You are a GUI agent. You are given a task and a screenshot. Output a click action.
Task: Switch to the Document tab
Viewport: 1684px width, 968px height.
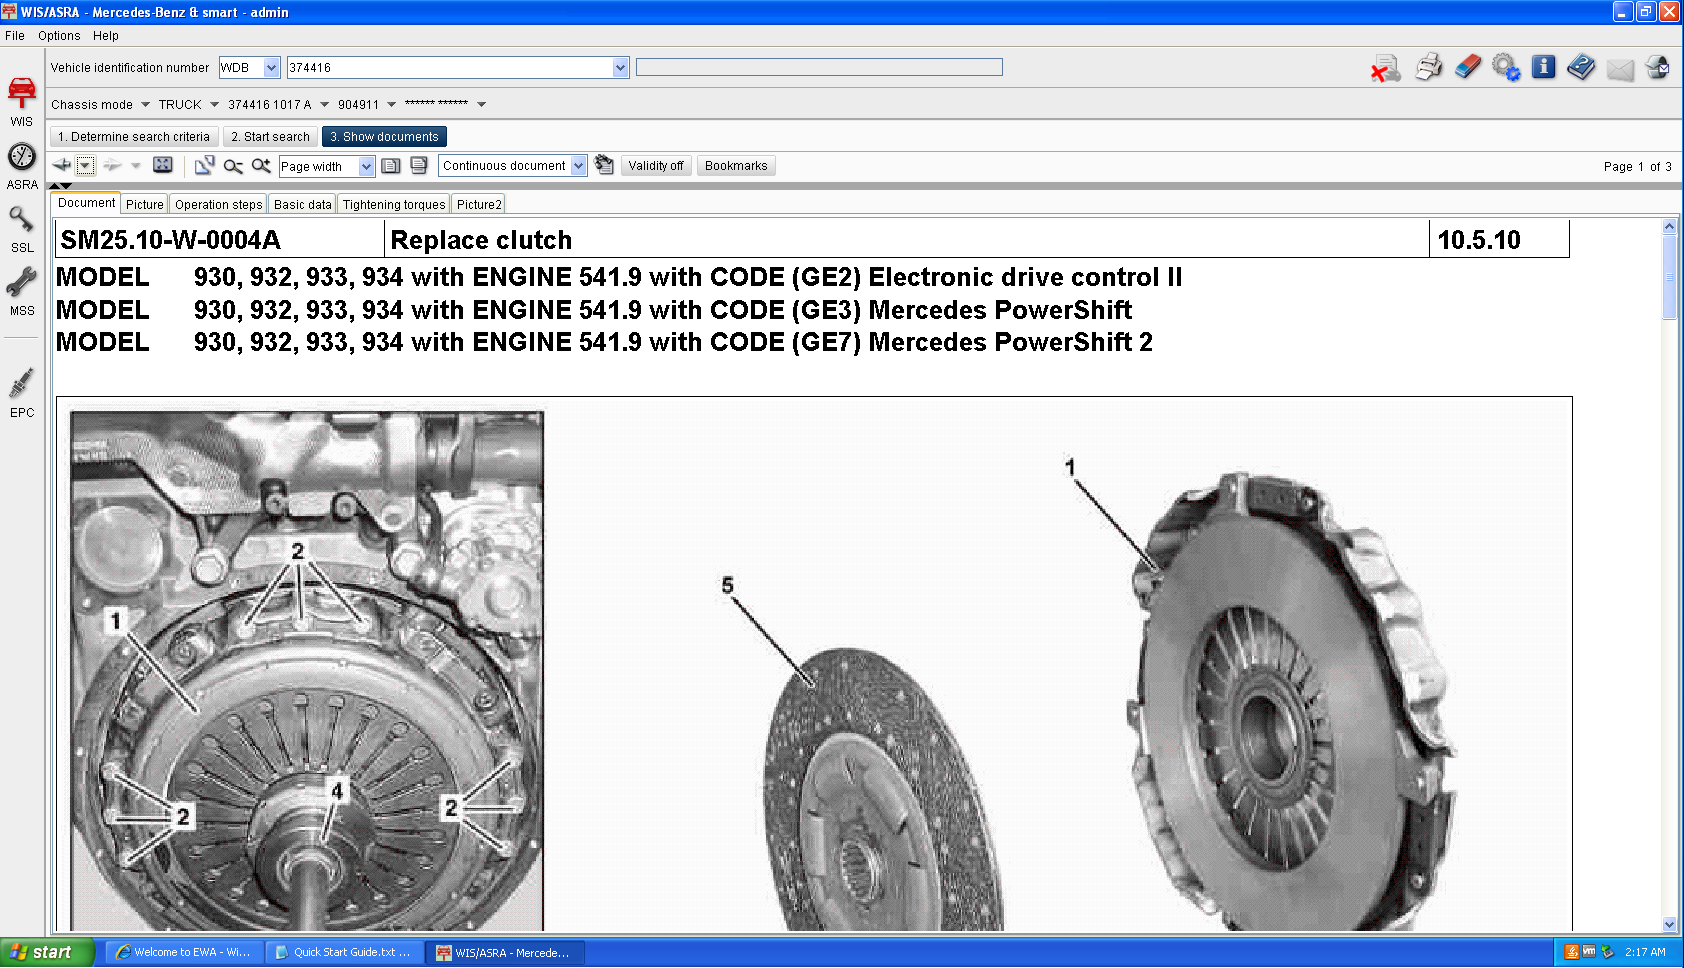tap(86, 203)
